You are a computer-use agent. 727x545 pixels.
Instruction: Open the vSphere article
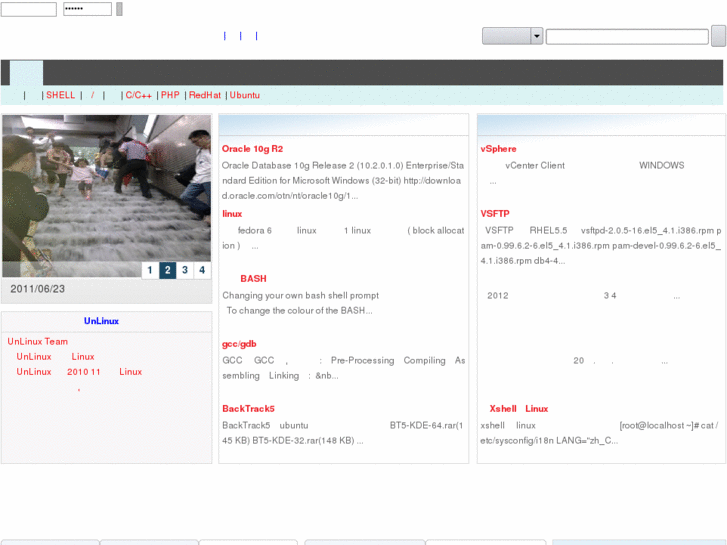[x=498, y=149]
